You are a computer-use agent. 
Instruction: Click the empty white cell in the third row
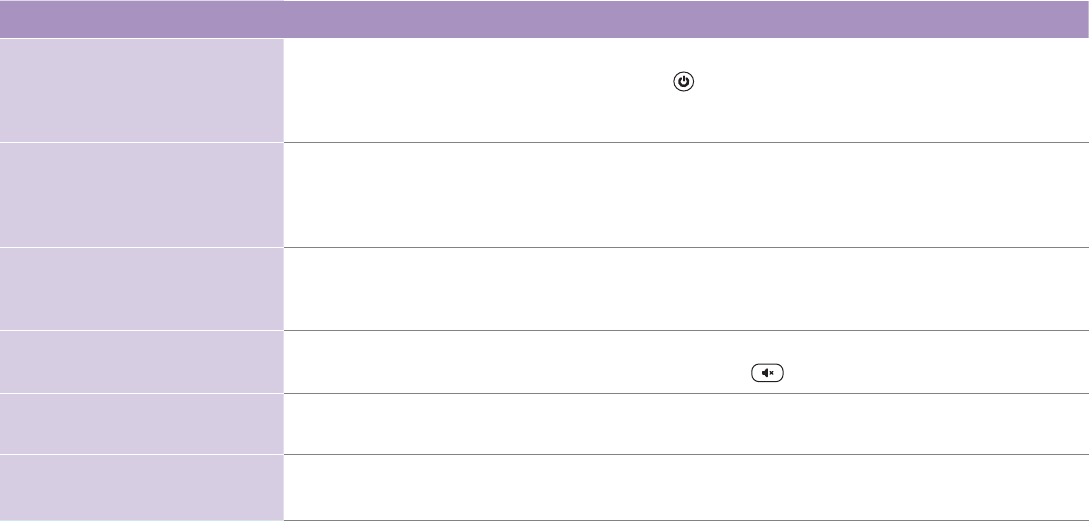686,289
